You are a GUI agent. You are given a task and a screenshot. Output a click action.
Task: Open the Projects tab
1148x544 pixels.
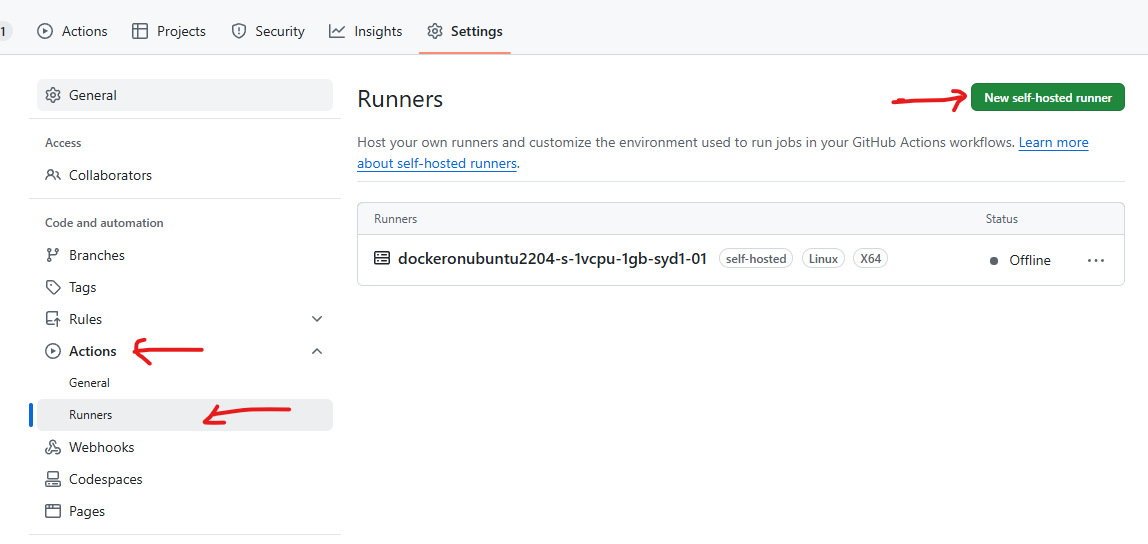tap(168, 31)
